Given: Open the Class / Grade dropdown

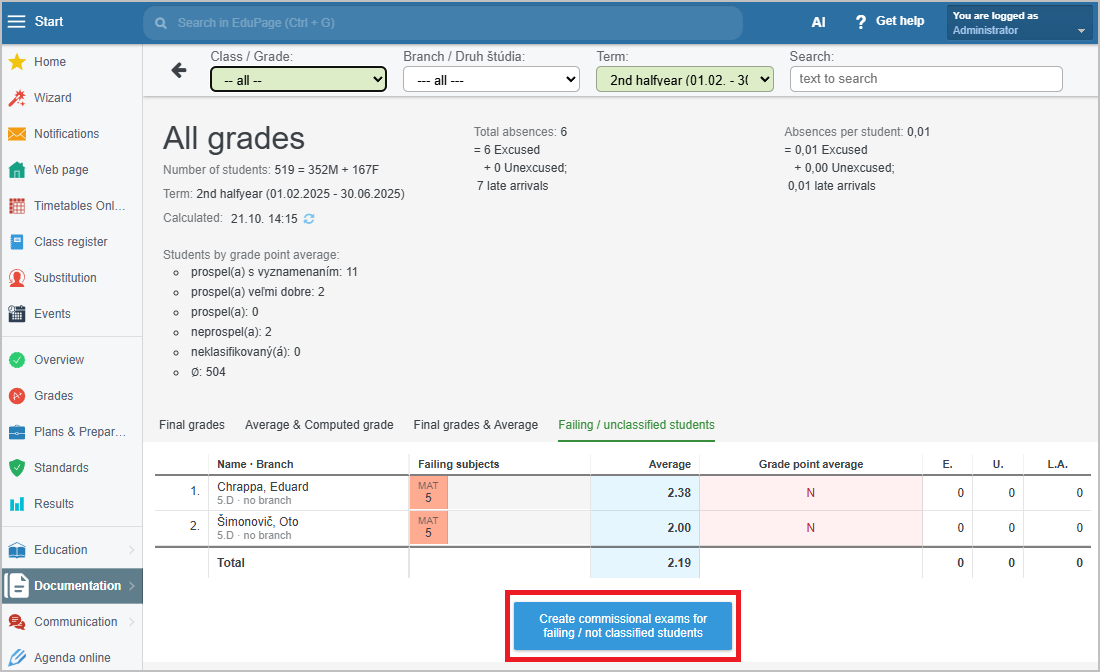Looking at the screenshot, I should tap(298, 79).
